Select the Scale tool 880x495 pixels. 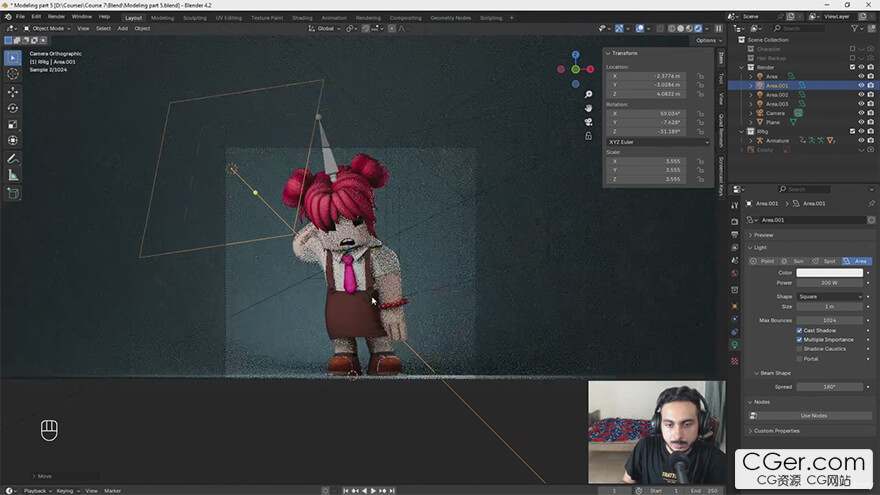coord(13,124)
